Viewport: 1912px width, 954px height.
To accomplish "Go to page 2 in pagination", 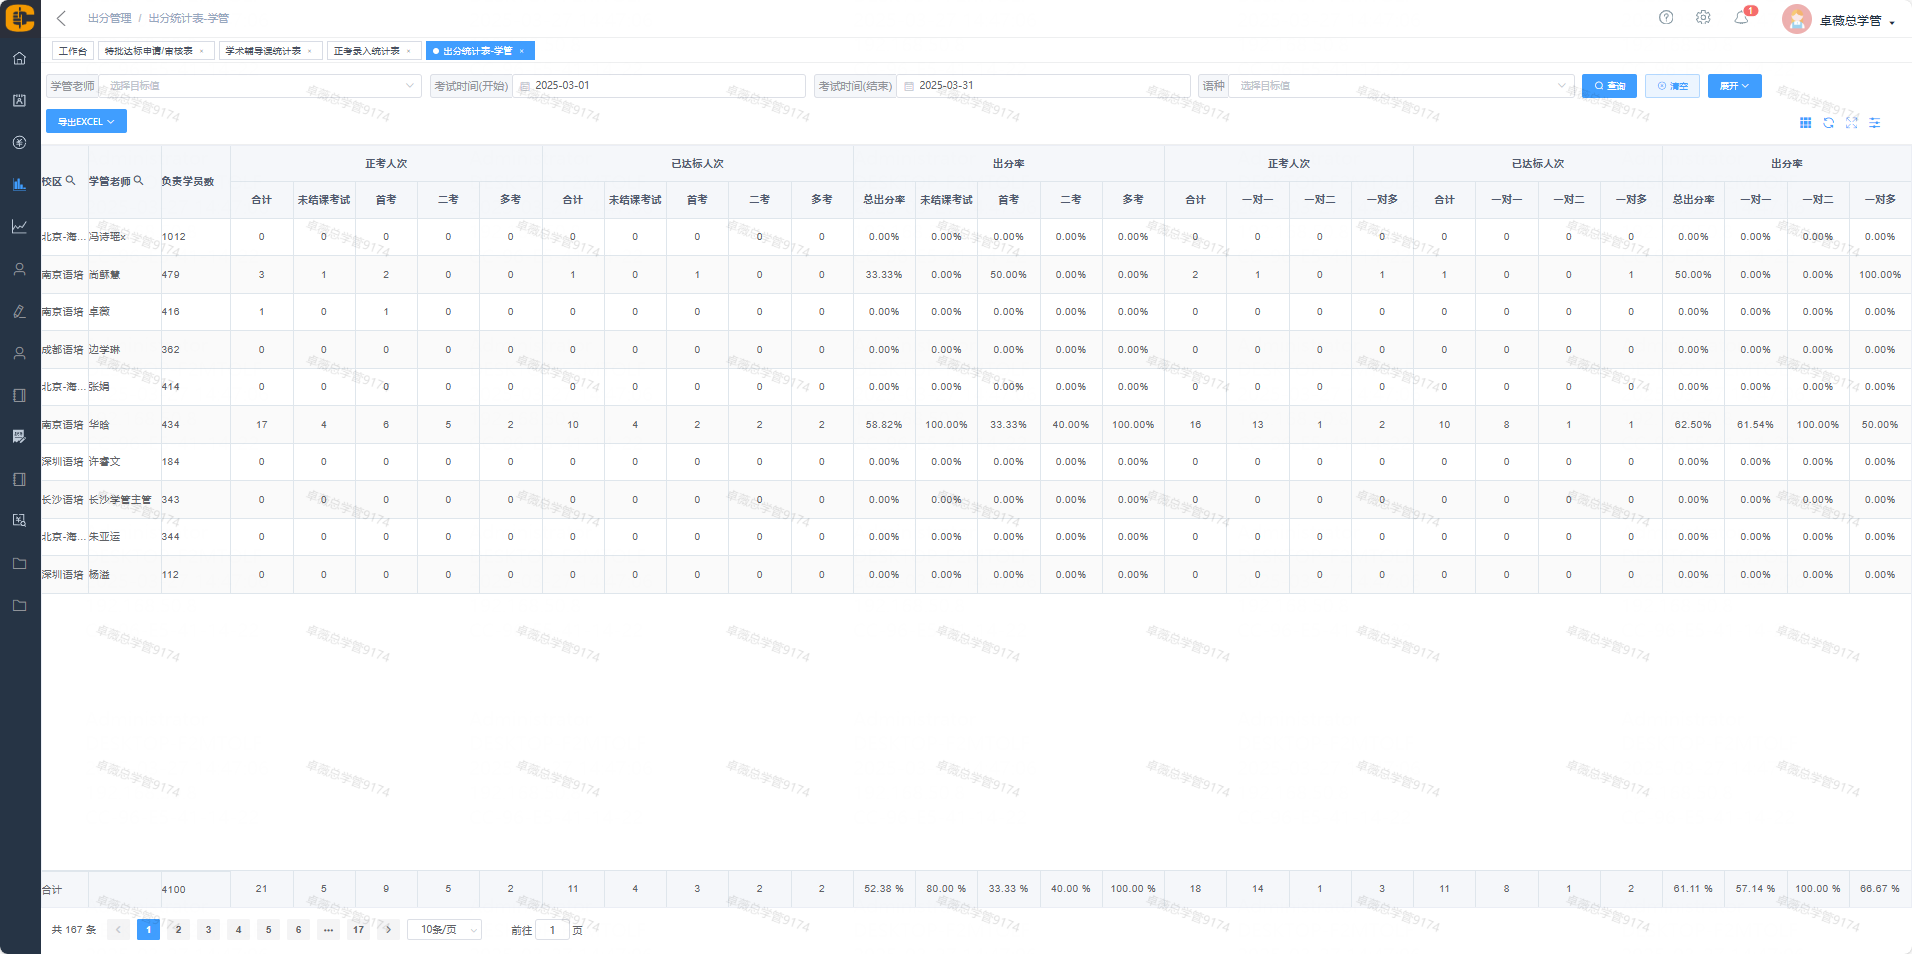I will click(178, 930).
